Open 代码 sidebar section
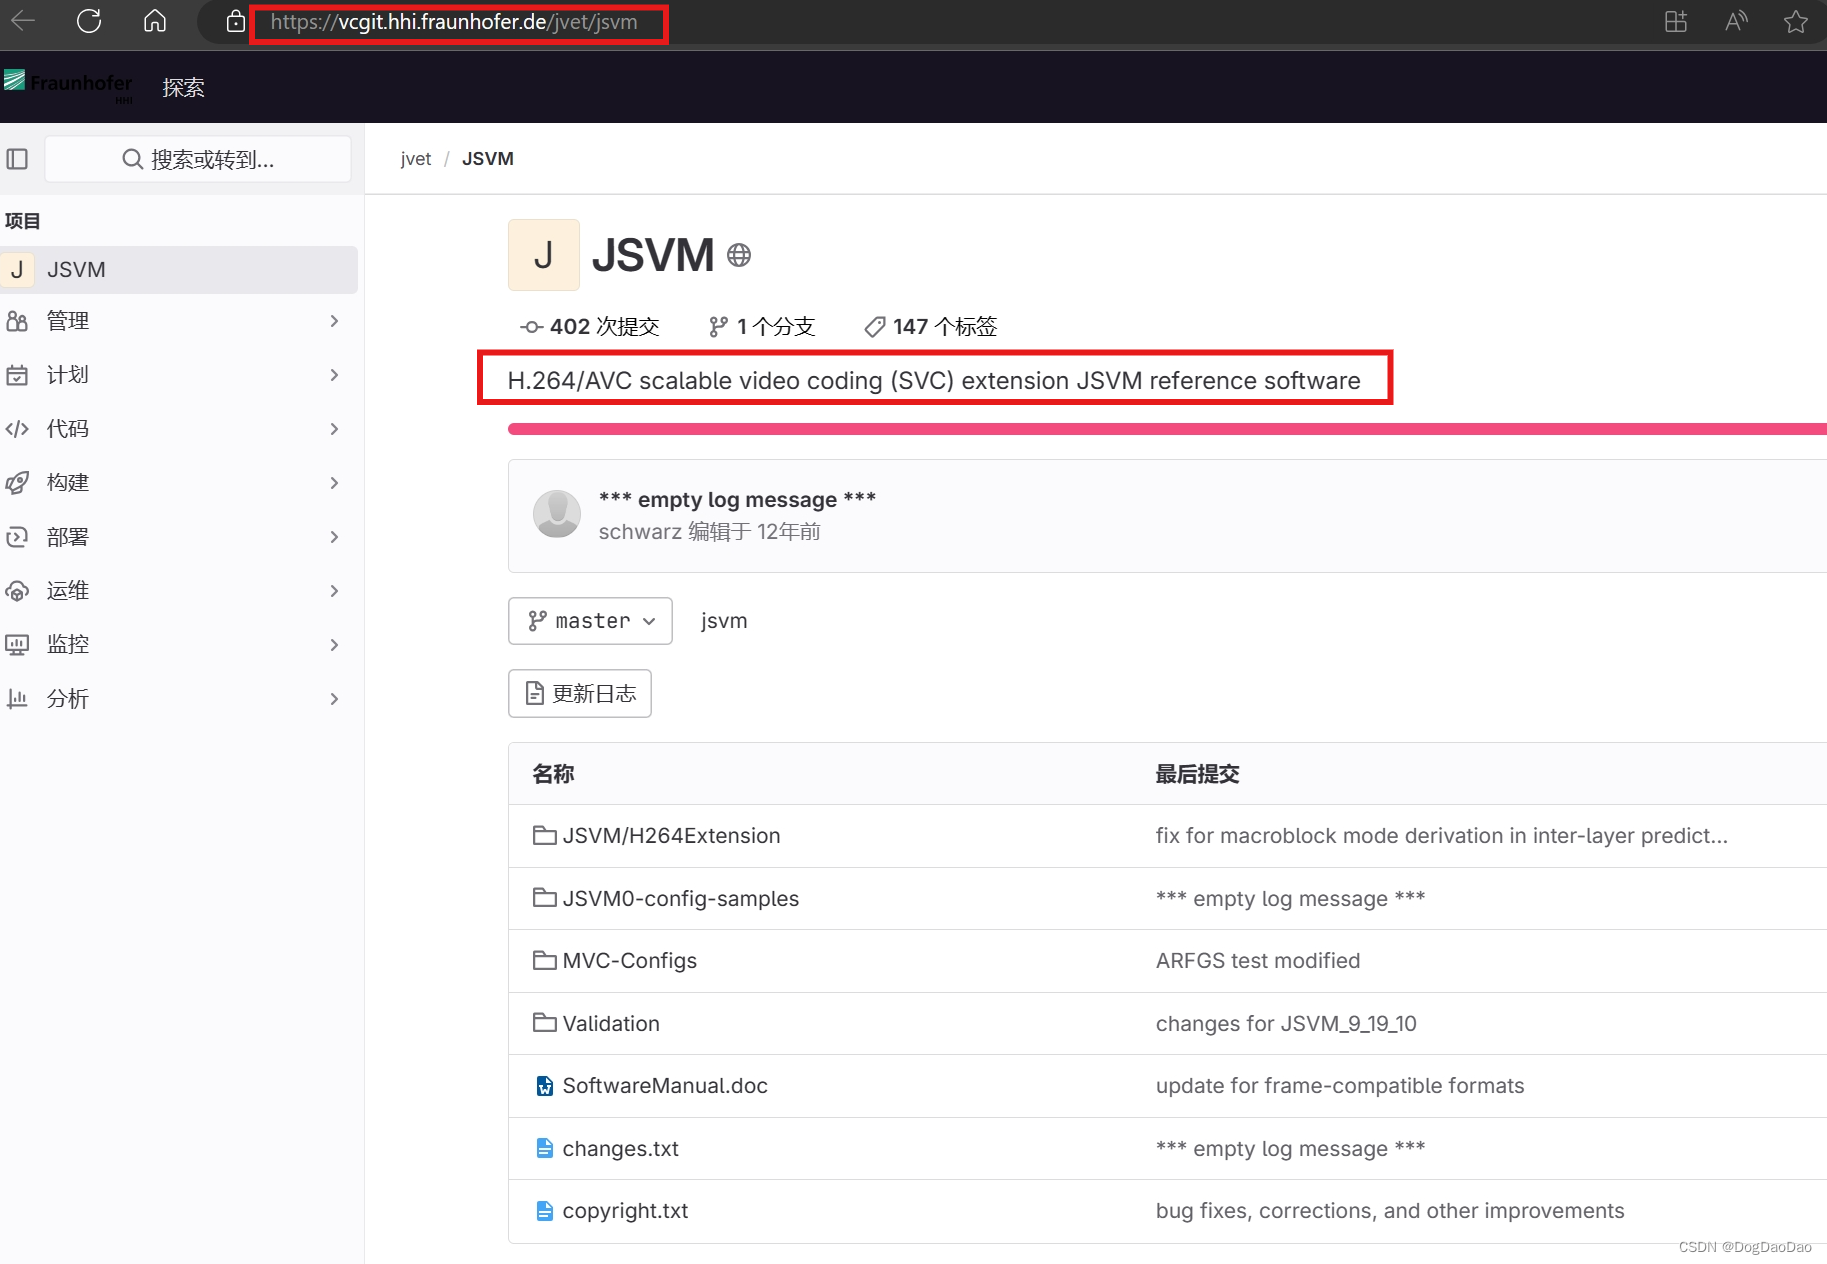This screenshot has width=1827, height=1264. click(x=179, y=429)
